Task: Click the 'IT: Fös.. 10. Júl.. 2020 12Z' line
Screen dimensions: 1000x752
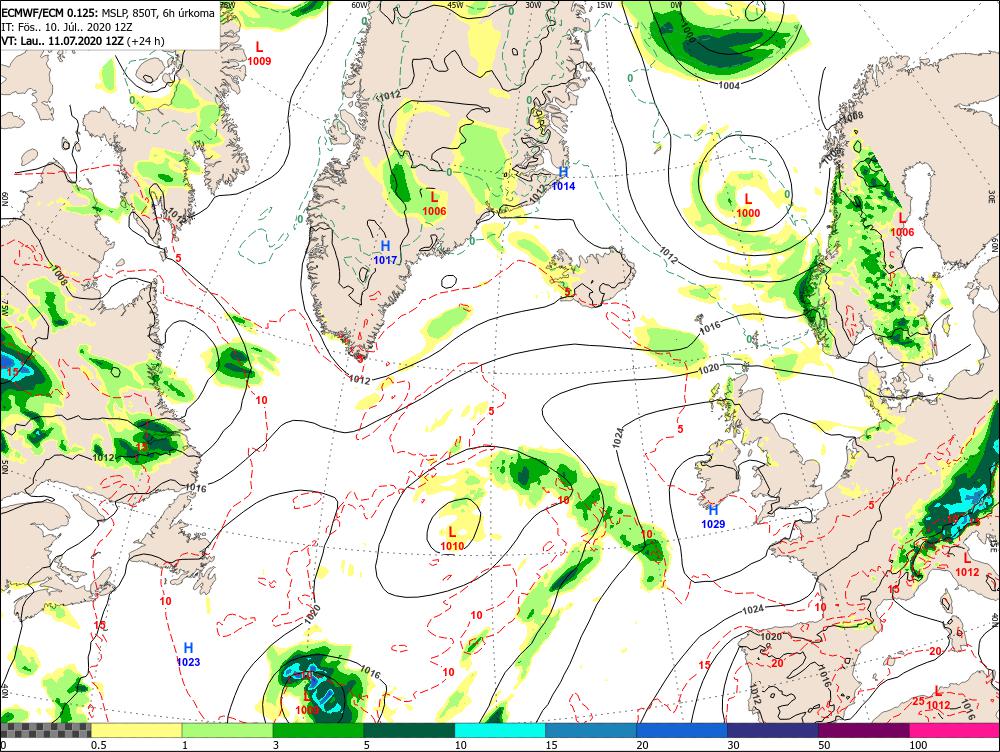Action: coord(67,27)
